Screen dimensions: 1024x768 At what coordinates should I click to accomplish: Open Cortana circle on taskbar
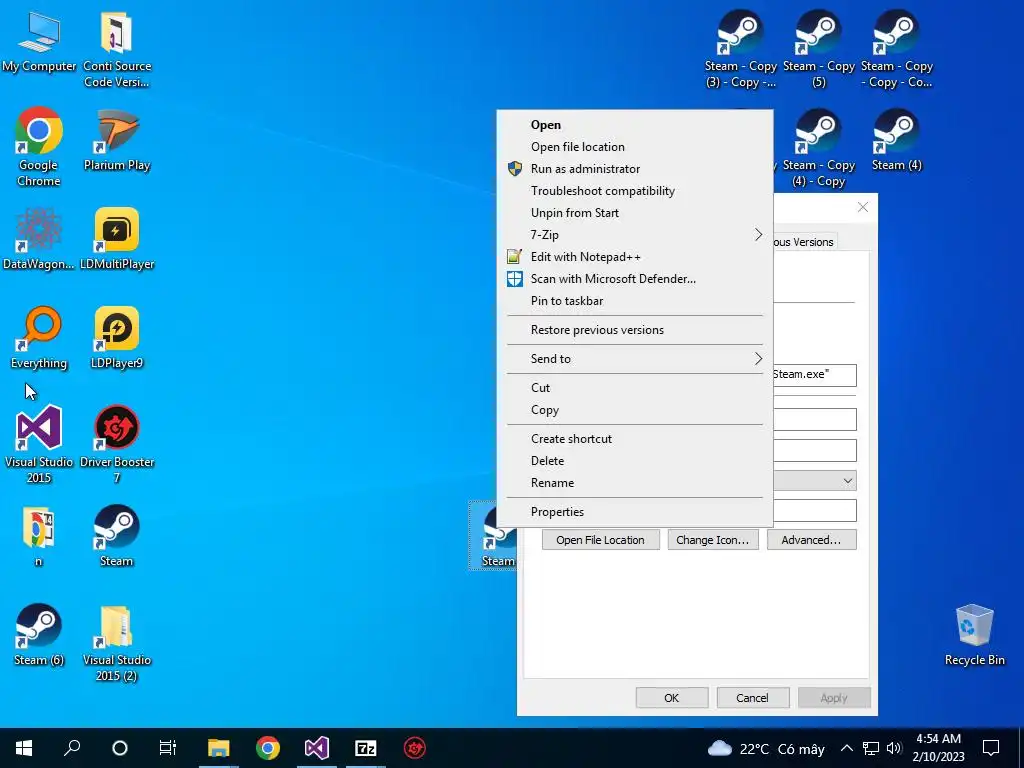[x=120, y=748]
